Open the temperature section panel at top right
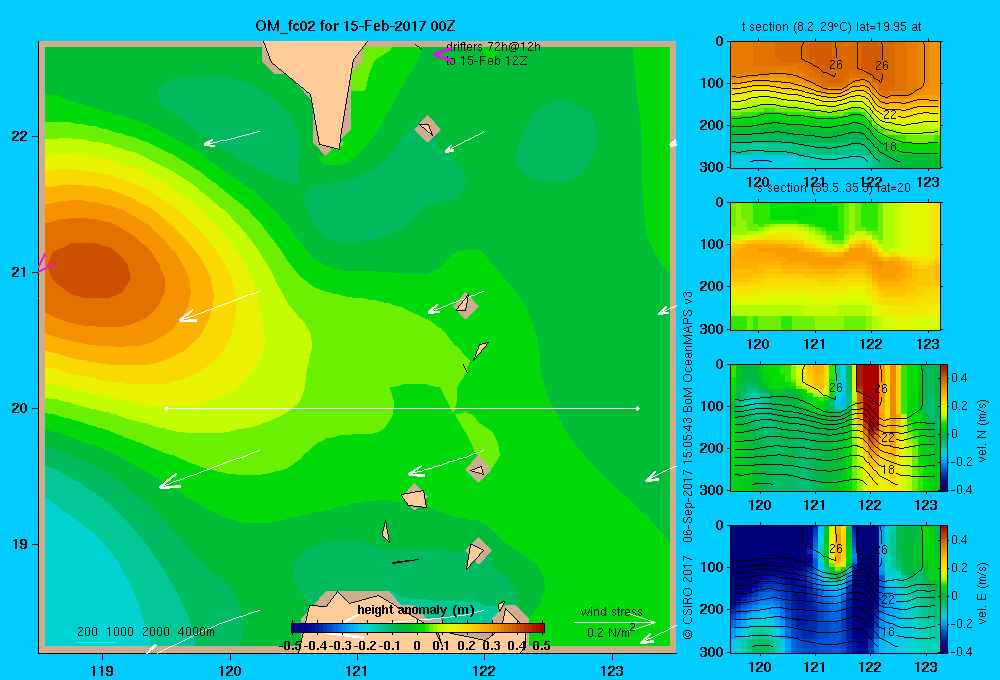The height and width of the screenshot is (680, 1000). pos(835,105)
